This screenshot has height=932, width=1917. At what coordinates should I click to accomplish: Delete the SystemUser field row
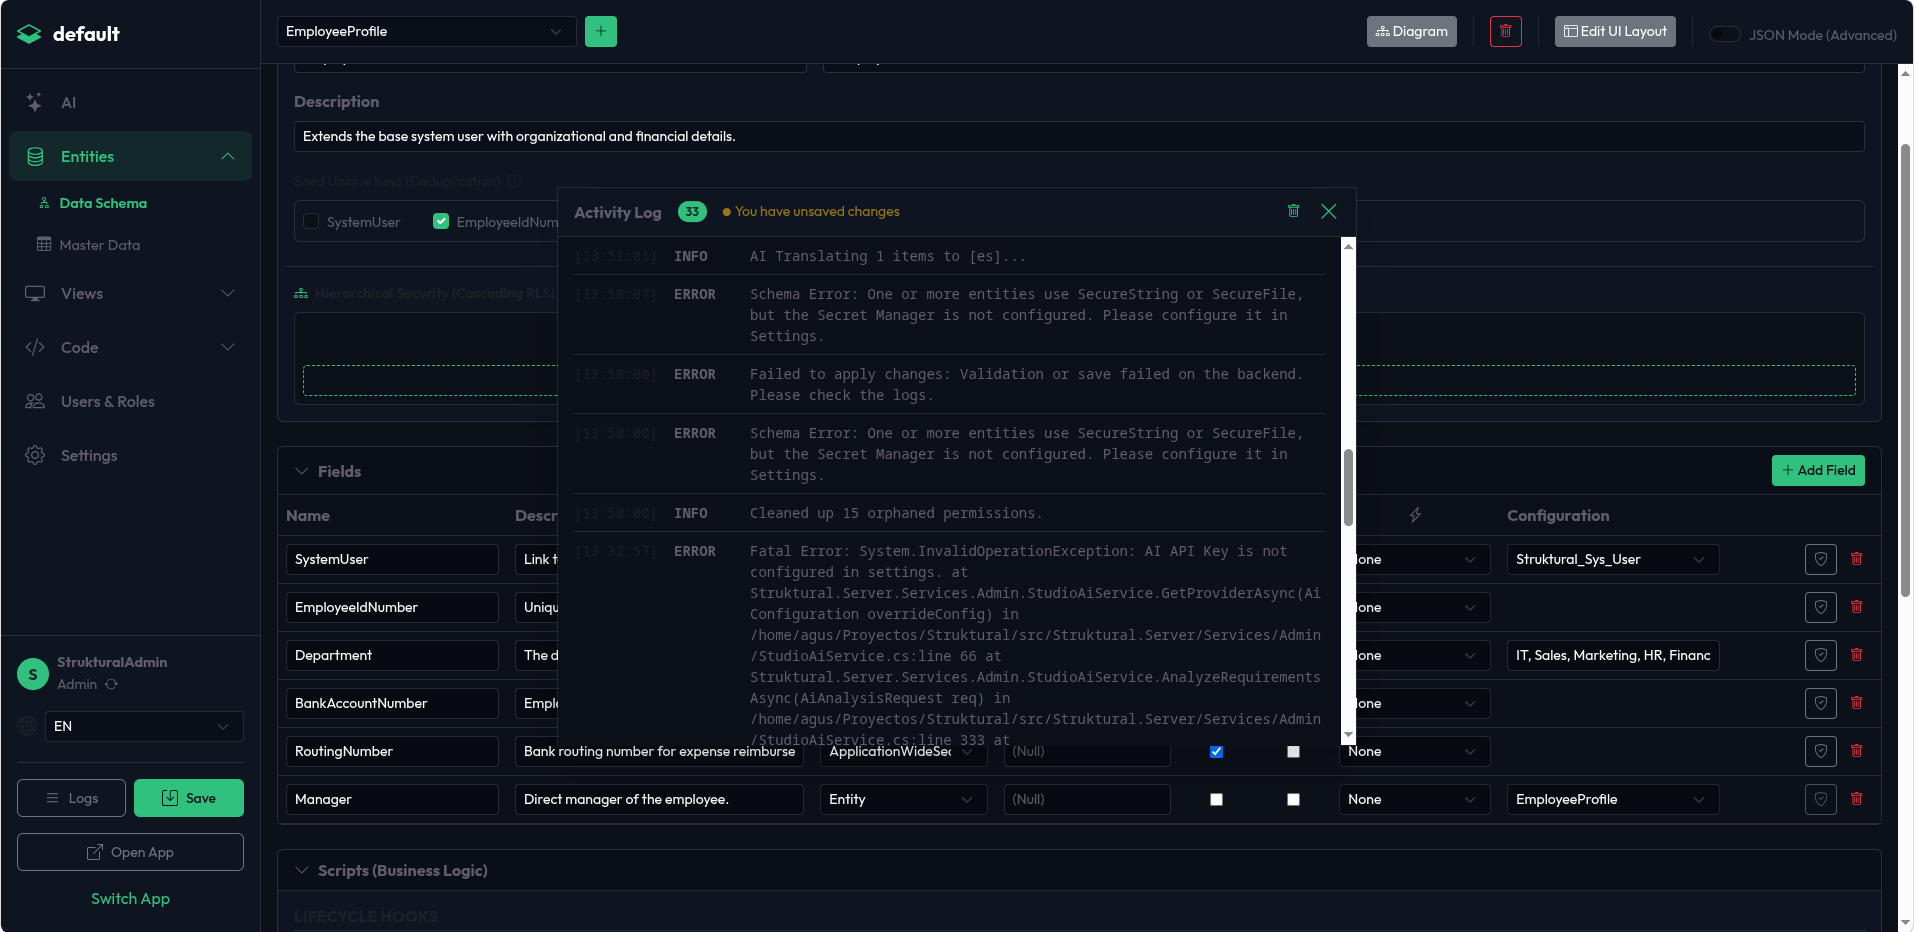click(x=1857, y=559)
